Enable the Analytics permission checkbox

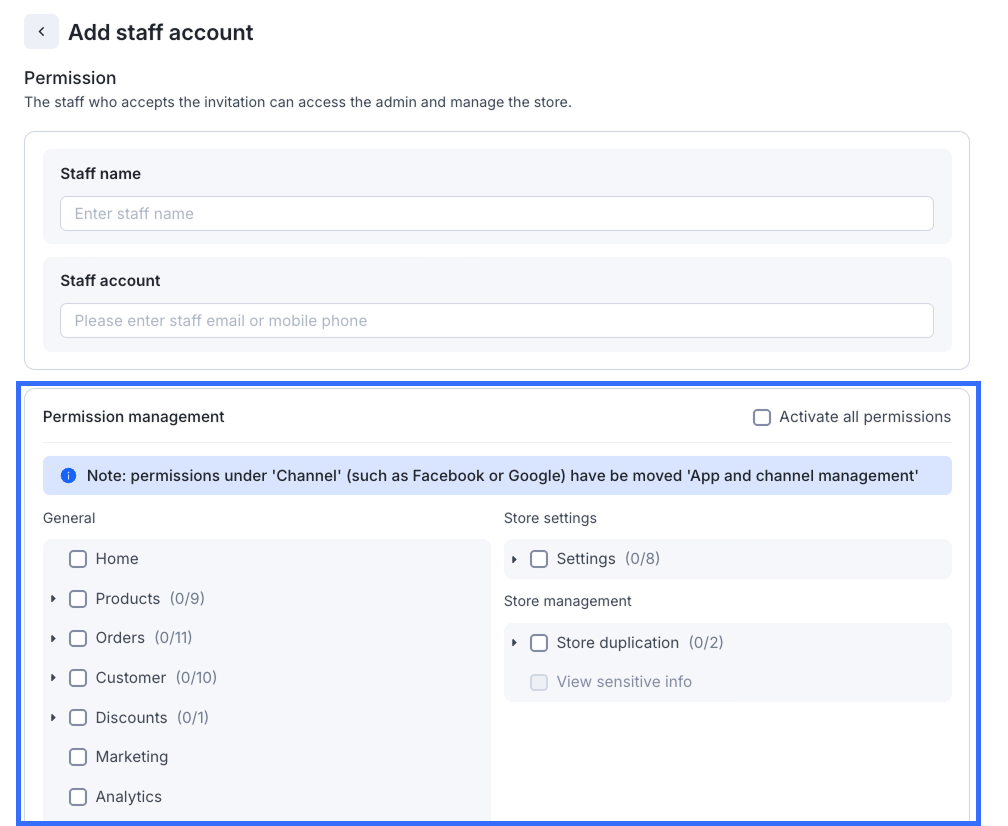[x=78, y=797]
